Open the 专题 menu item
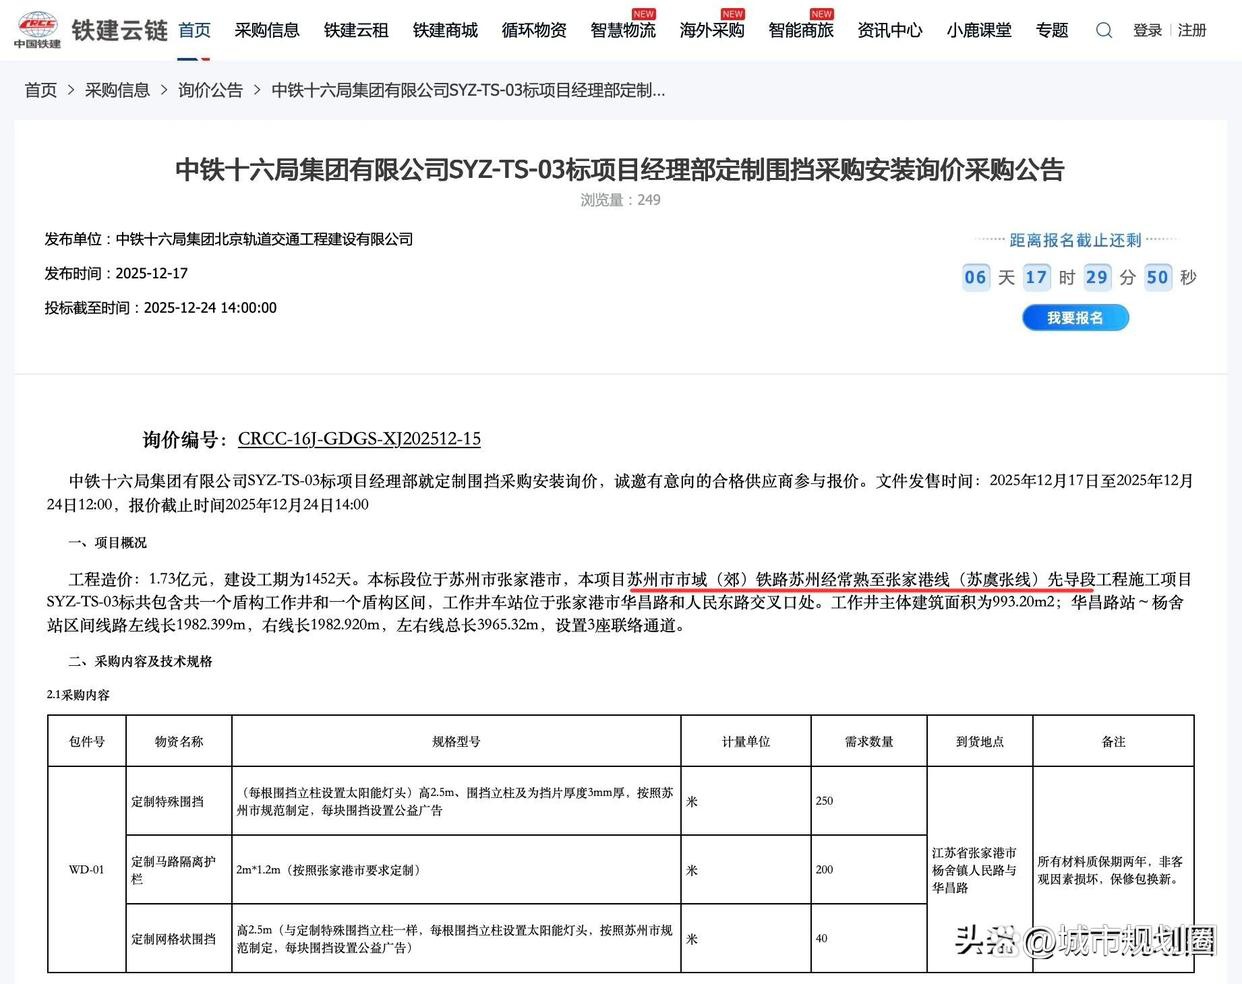Viewport: 1242px width, 984px height. (x=1052, y=30)
